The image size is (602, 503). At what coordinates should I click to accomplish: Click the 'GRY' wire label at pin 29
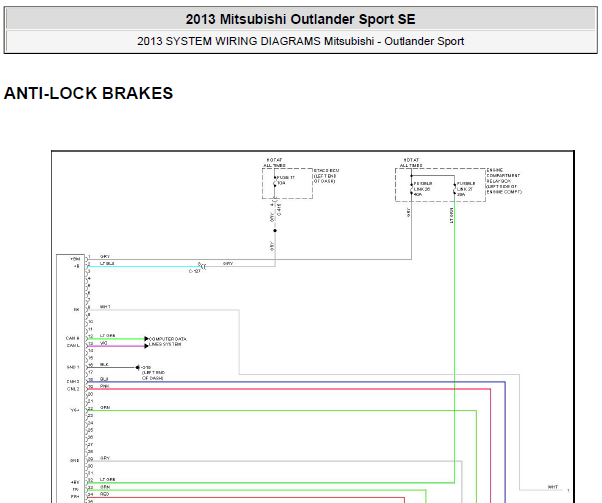coord(105,458)
